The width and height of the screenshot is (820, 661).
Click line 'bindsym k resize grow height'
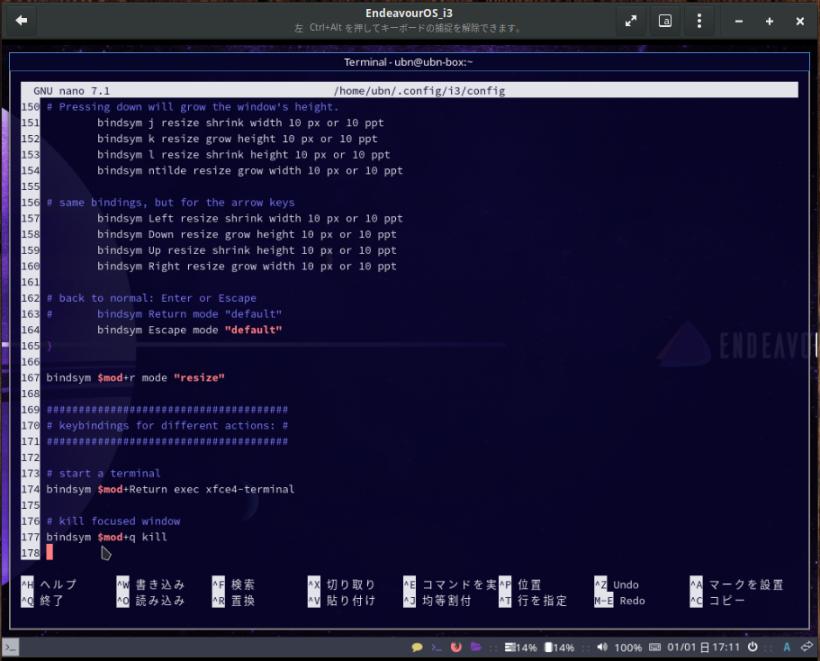coord(237,139)
